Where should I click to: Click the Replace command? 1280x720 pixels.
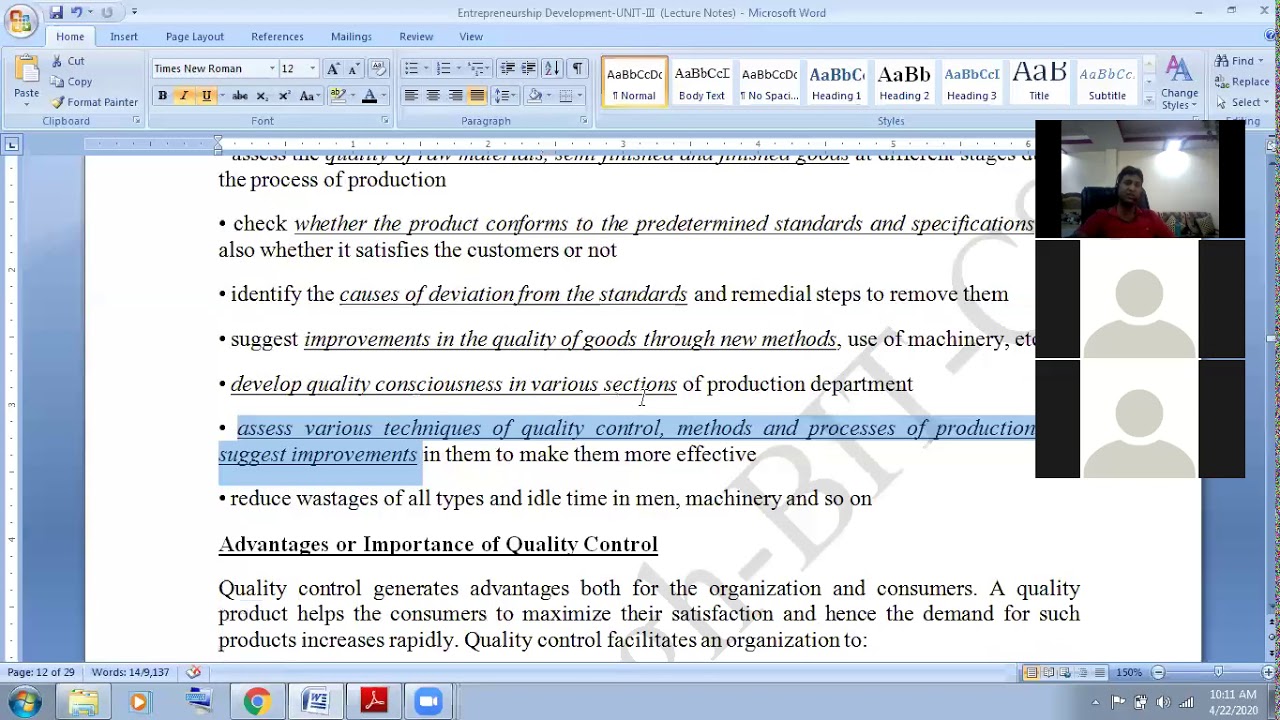coord(1242,82)
